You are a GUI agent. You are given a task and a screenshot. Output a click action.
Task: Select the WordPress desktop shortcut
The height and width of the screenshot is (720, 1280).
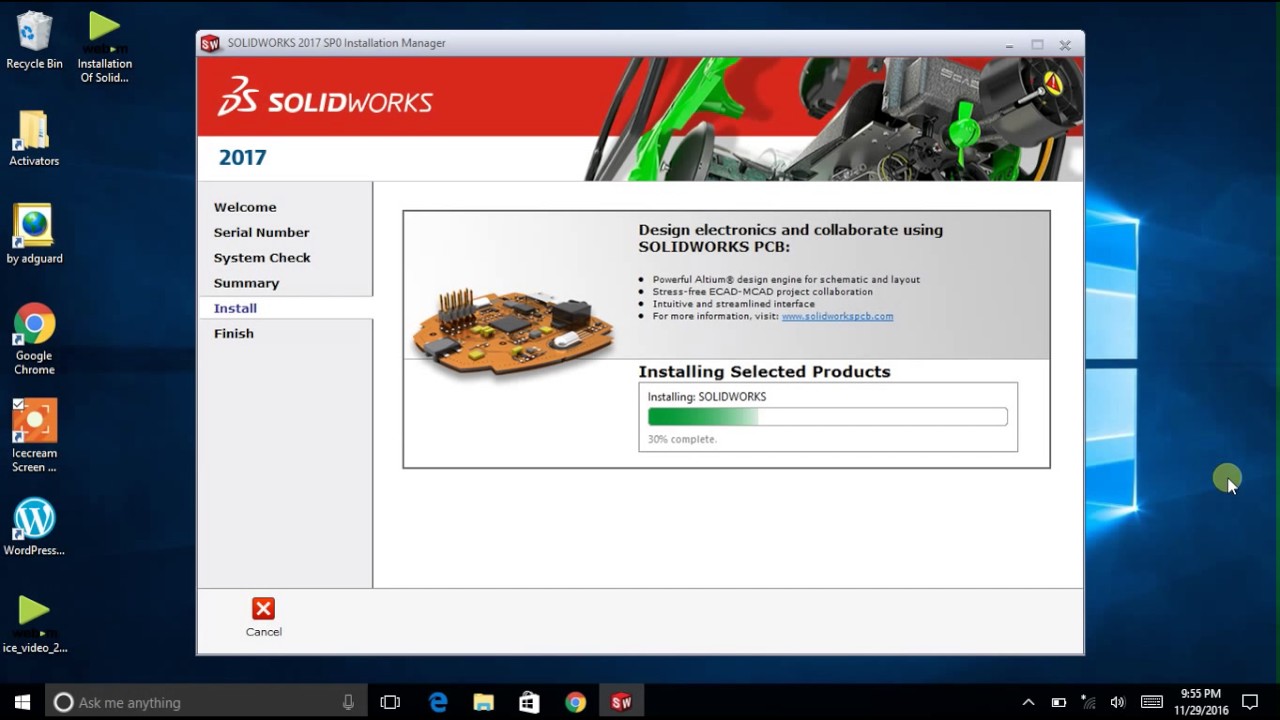[x=34, y=527]
